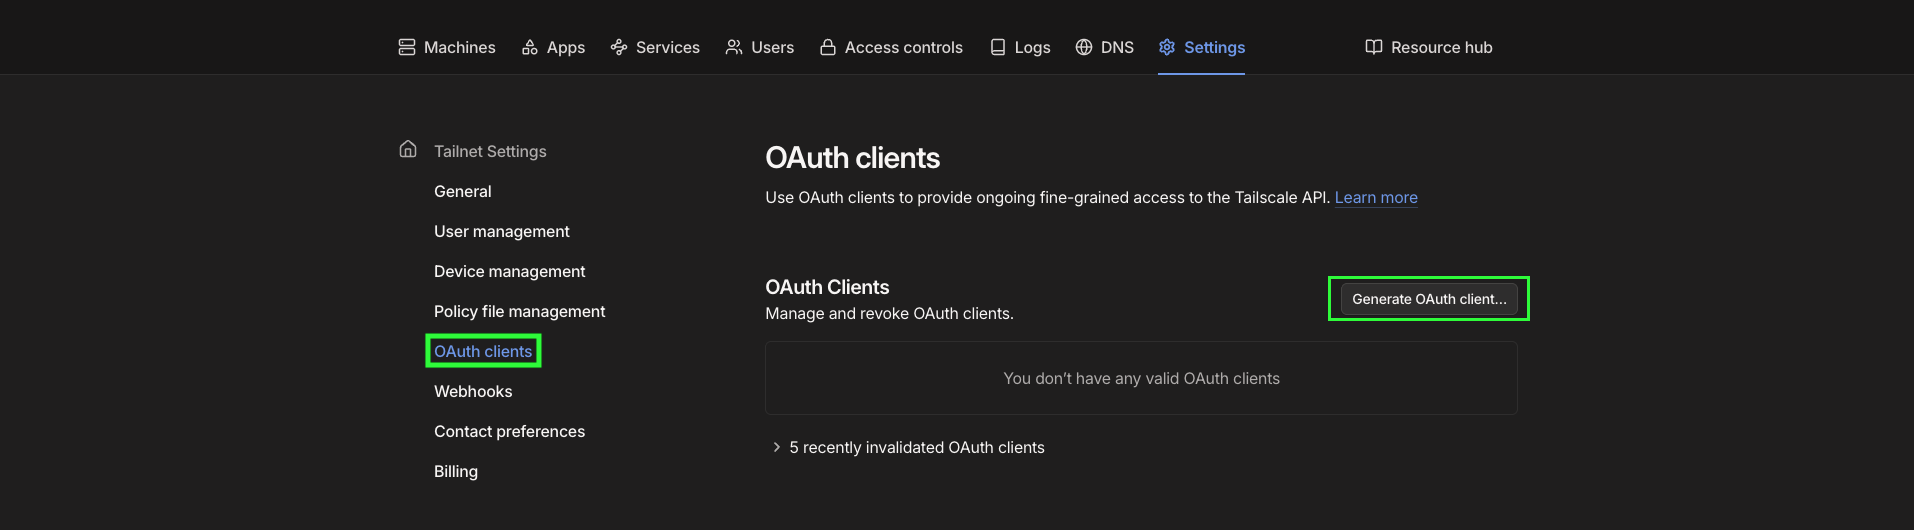This screenshot has height=530, width=1914.
Task: Select Billing in sidebar
Action: pyautogui.click(x=456, y=471)
